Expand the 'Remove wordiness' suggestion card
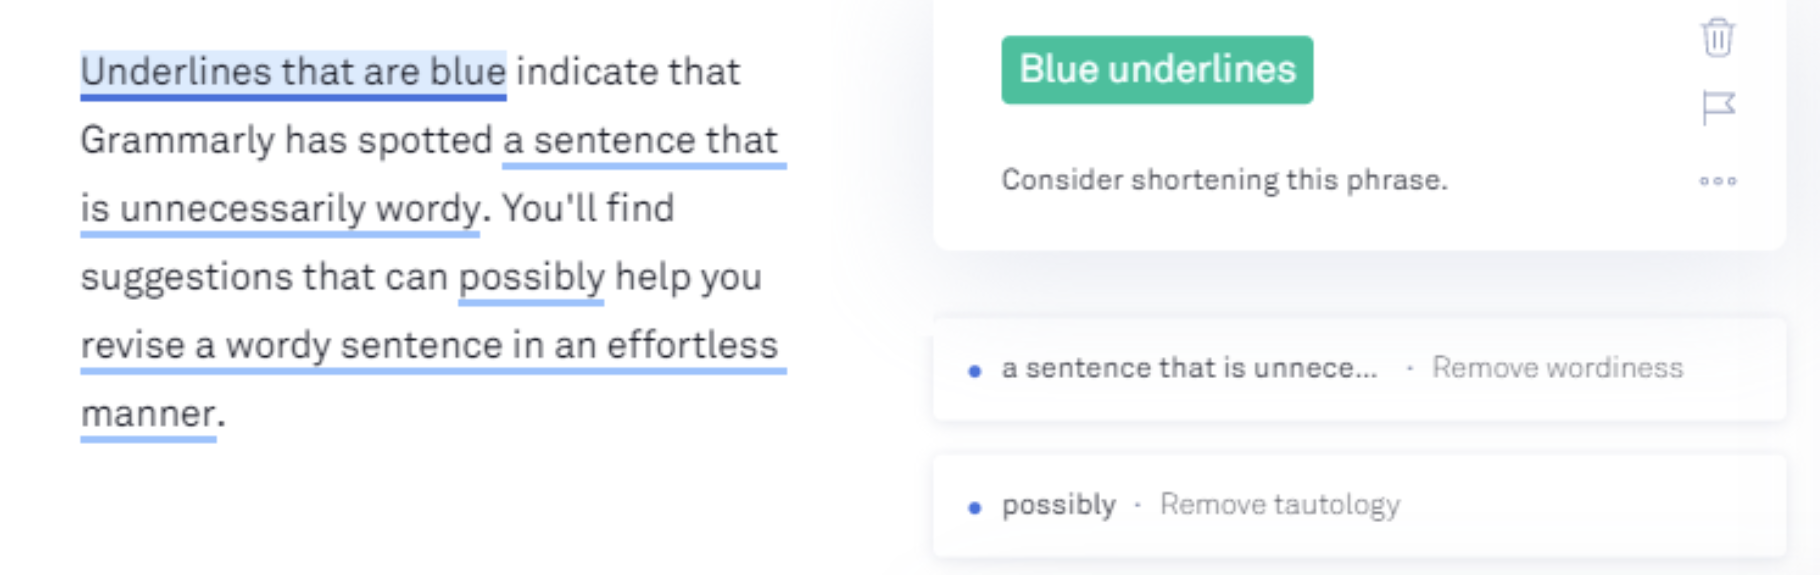1820x578 pixels. [x=1359, y=370]
